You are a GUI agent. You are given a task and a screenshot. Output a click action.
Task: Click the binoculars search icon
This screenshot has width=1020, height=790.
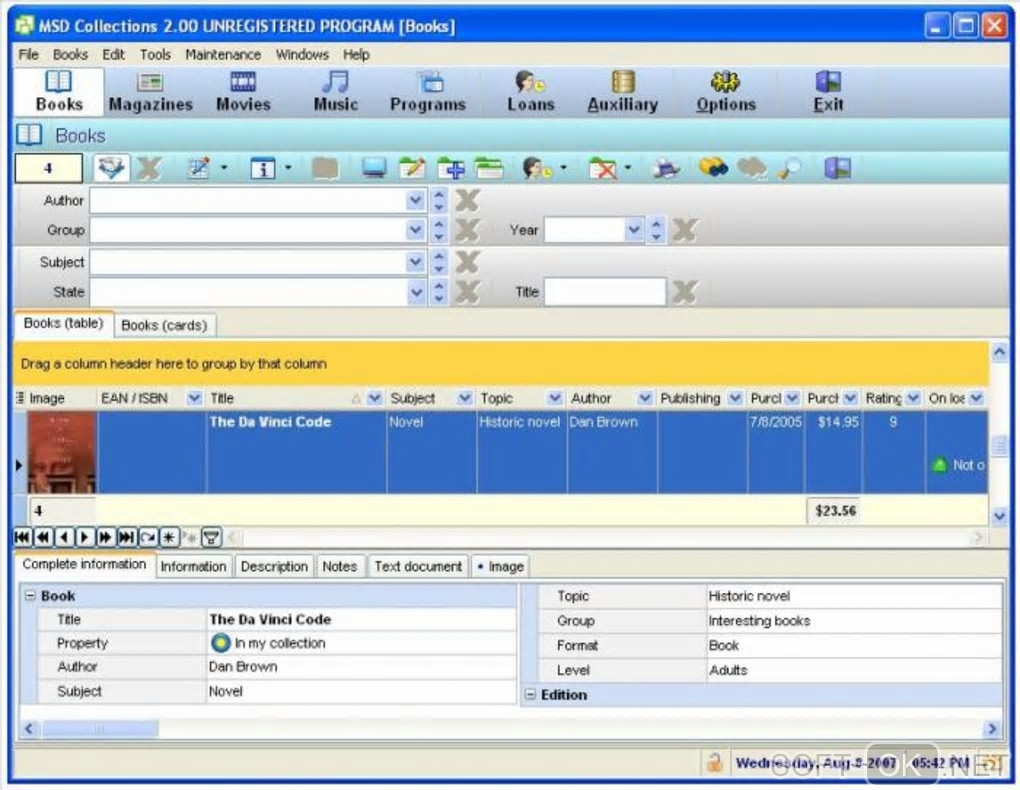713,169
